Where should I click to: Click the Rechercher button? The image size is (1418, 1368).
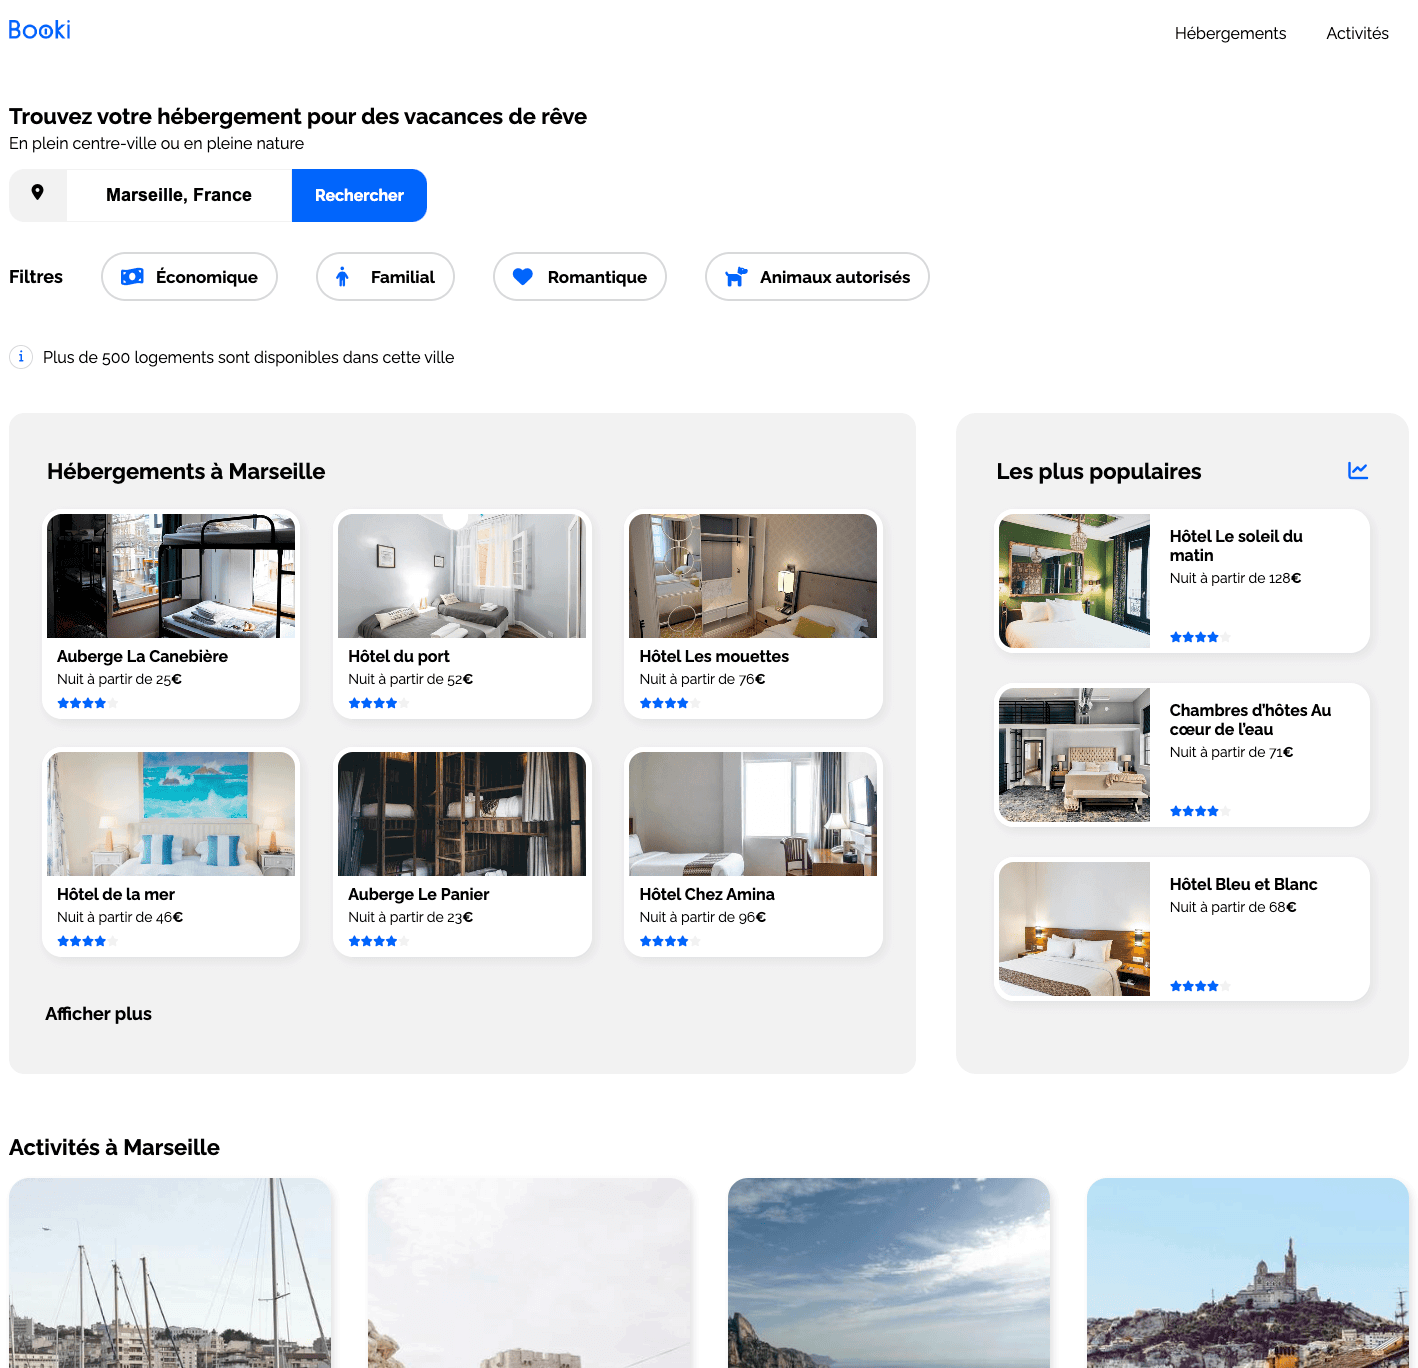tap(359, 195)
